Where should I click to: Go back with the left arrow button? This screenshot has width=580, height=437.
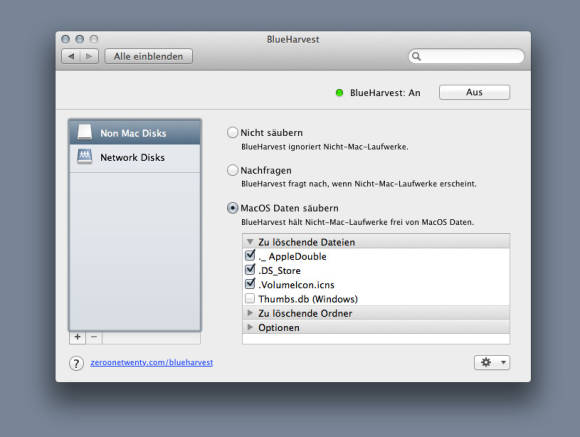click(x=71, y=56)
